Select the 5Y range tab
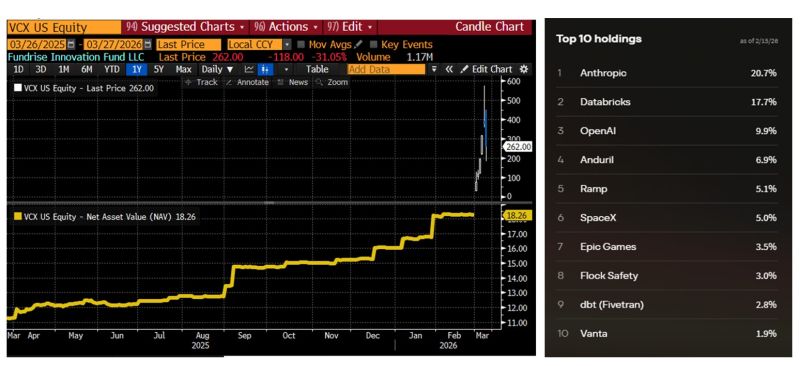Image resolution: width=800 pixels, height=366 pixels. tap(159, 69)
